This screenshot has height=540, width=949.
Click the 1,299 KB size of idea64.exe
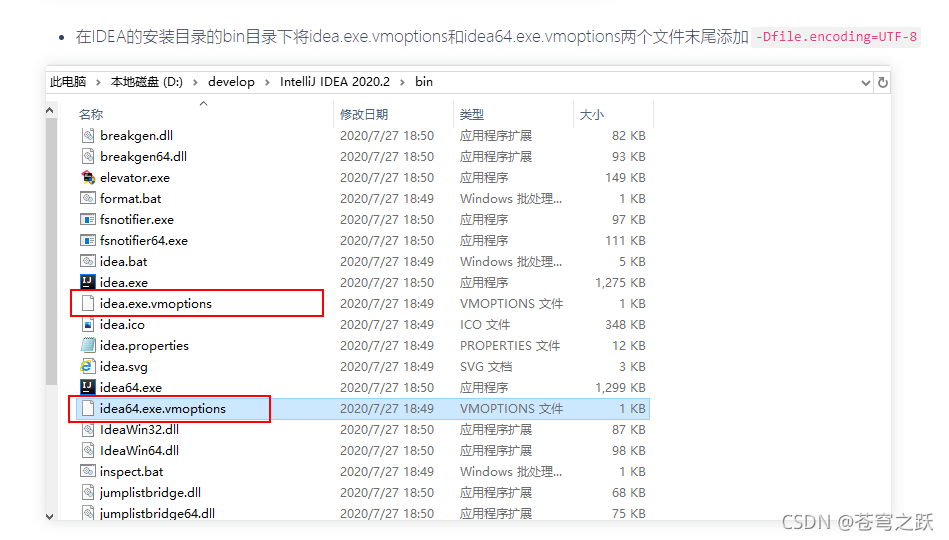pyautogui.click(x=620, y=387)
